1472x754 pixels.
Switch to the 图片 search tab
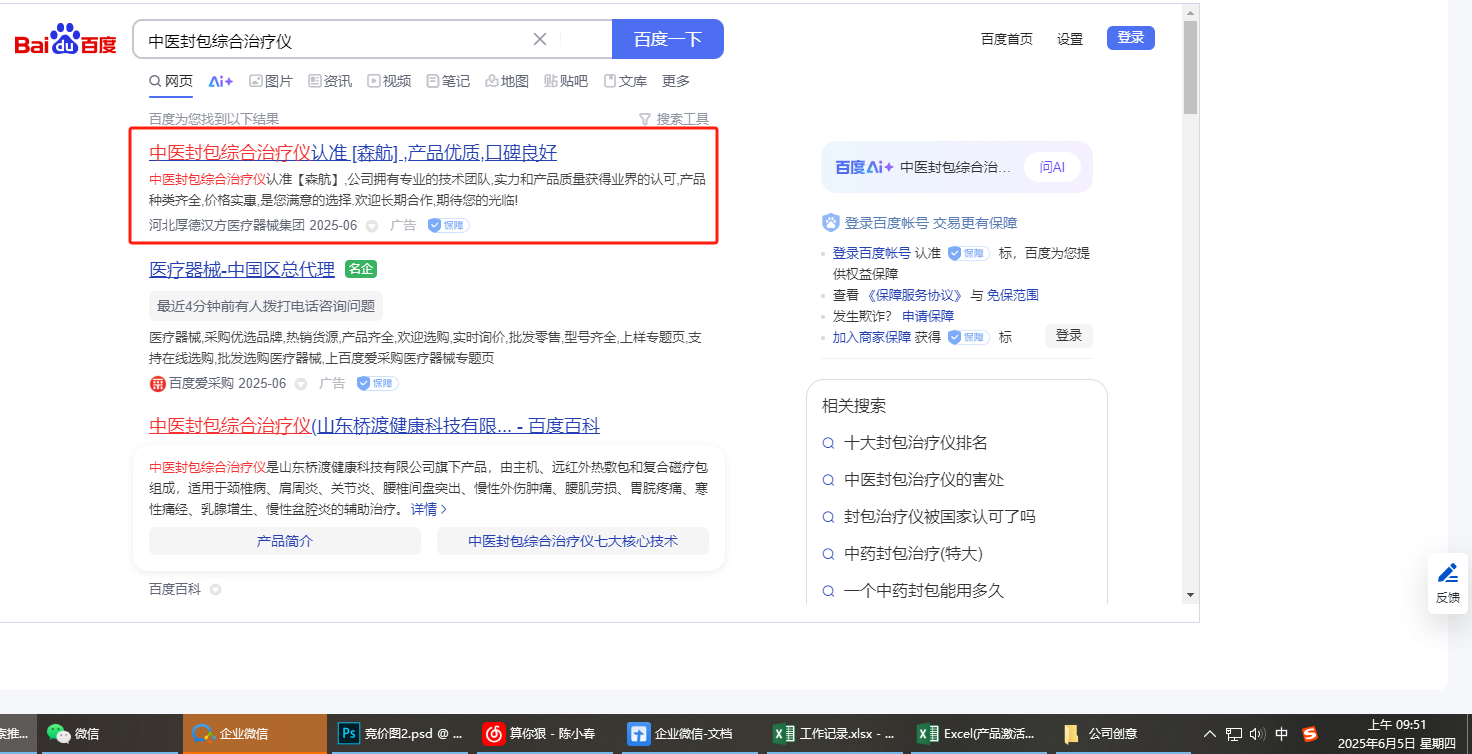point(270,81)
